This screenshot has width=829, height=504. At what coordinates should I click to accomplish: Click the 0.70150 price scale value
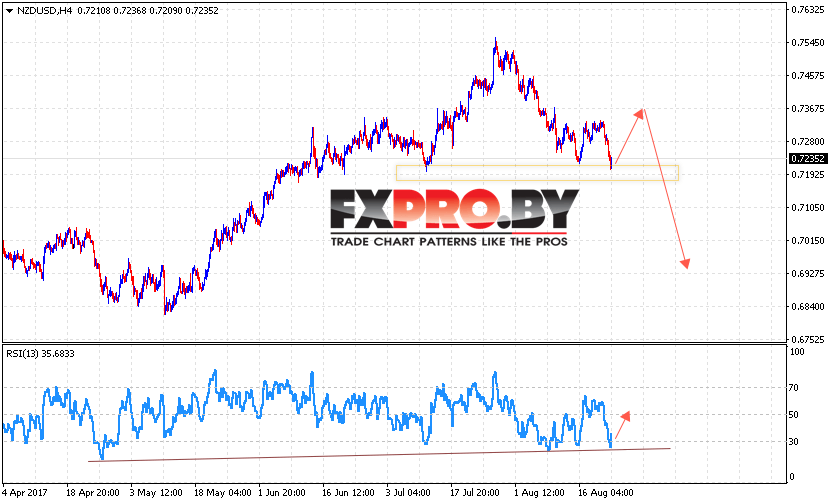pyautogui.click(x=808, y=241)
